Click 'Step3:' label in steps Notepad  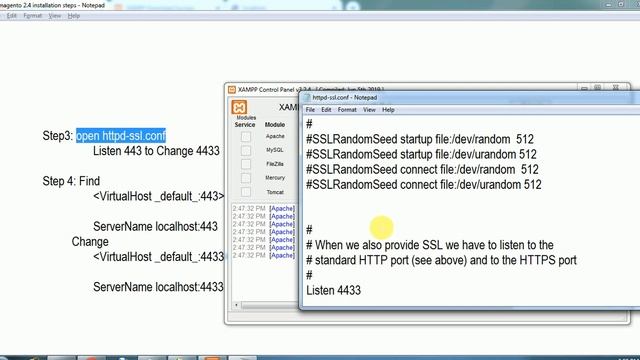(x=58, y=136)
